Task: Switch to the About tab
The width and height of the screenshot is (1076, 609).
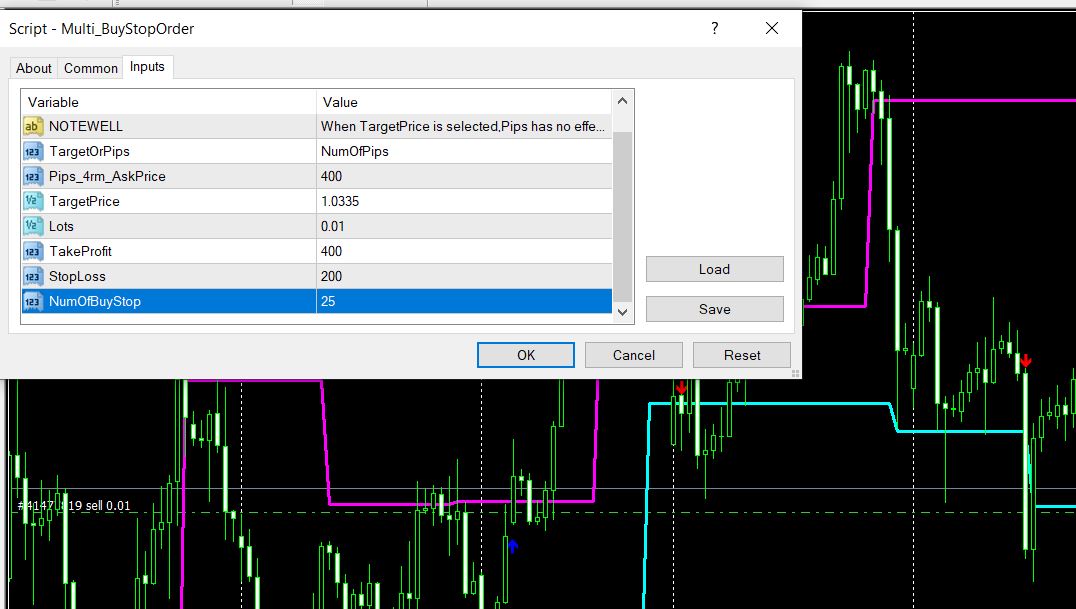Action: tap(33, 68)
